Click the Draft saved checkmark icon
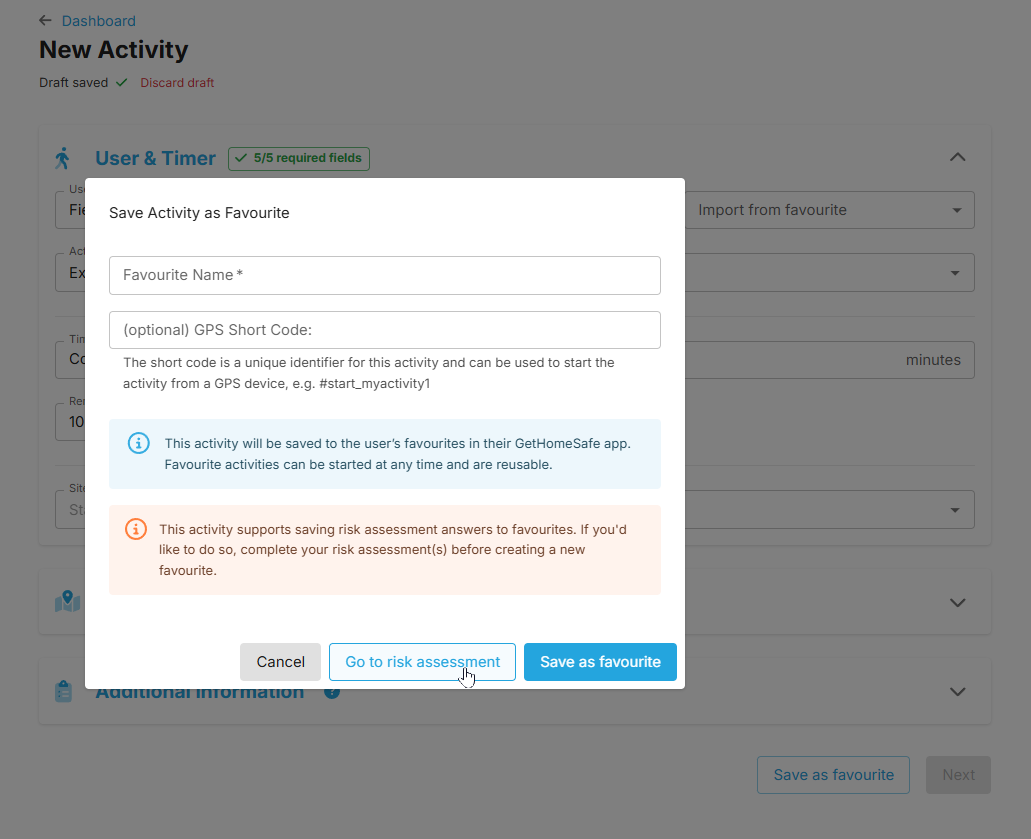1031x839 pixels. [122, 83]
